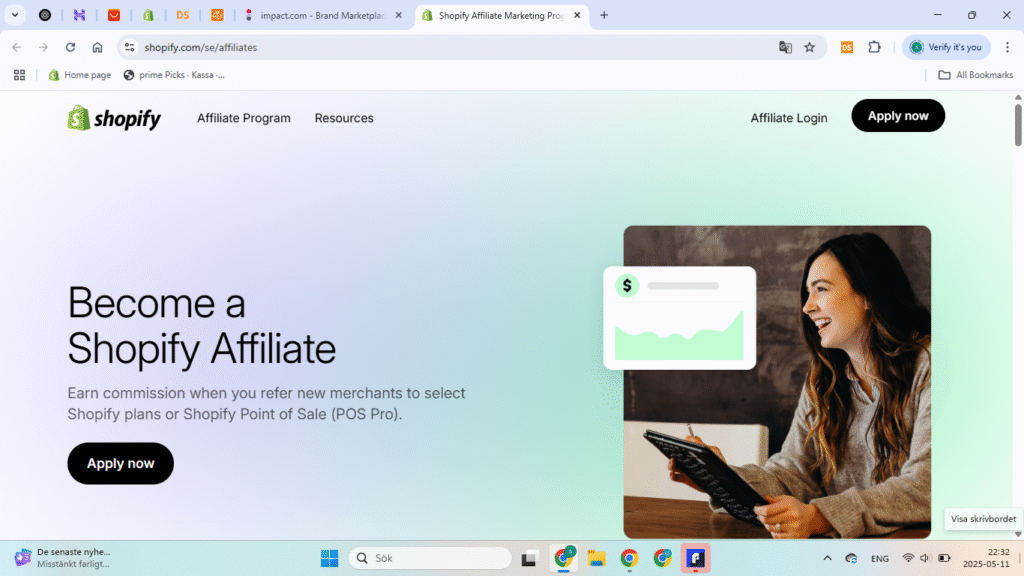Go to Affiliate Login
The width and height of the screenshot is (1024, 576).
click(788, 118)
